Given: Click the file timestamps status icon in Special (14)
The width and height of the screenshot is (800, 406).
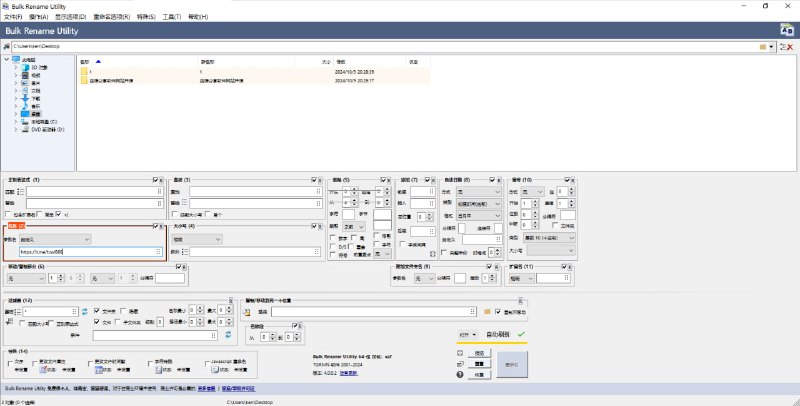Looking at the screenshot, I should coord(98,370).
